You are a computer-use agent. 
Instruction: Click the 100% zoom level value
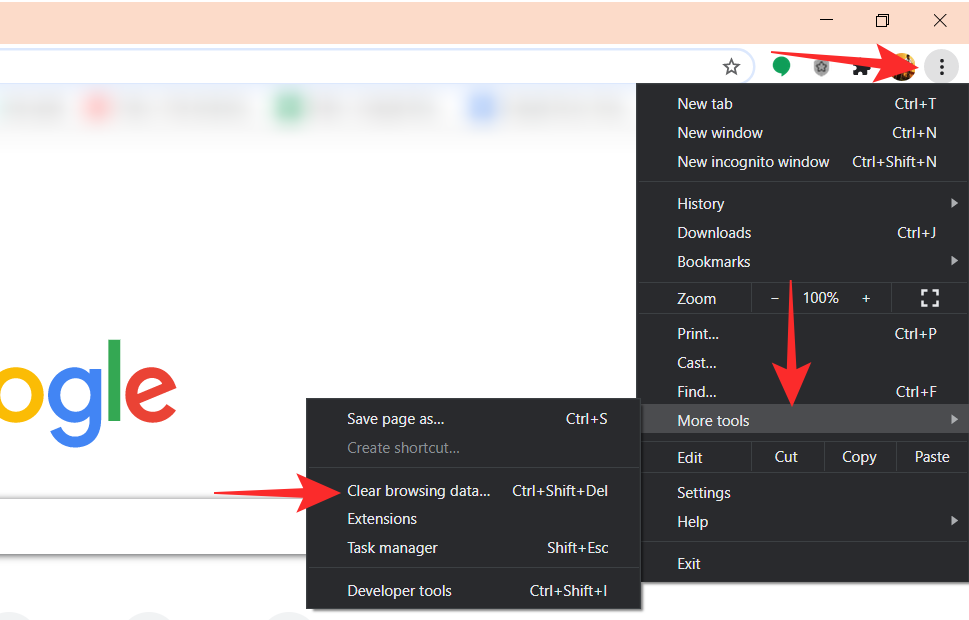[820, 298]
